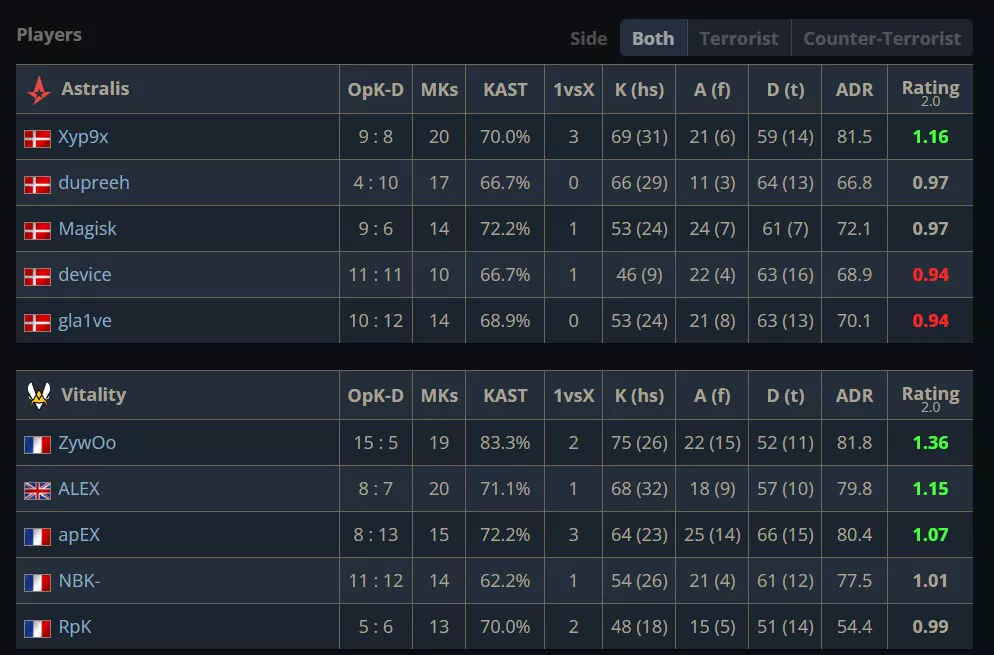Click the Astralis team logo icon
Viewport: 994px width, 655px height.
point(38,89)
